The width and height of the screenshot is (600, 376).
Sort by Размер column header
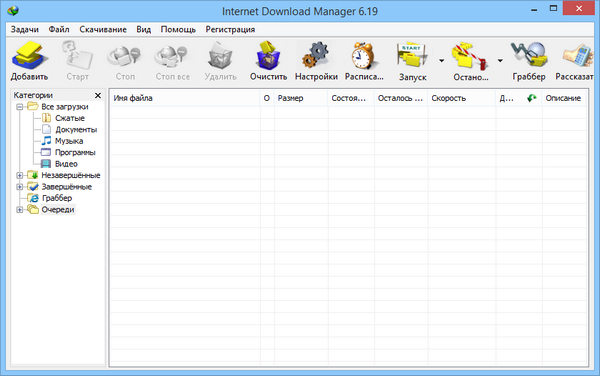[301, 98]
